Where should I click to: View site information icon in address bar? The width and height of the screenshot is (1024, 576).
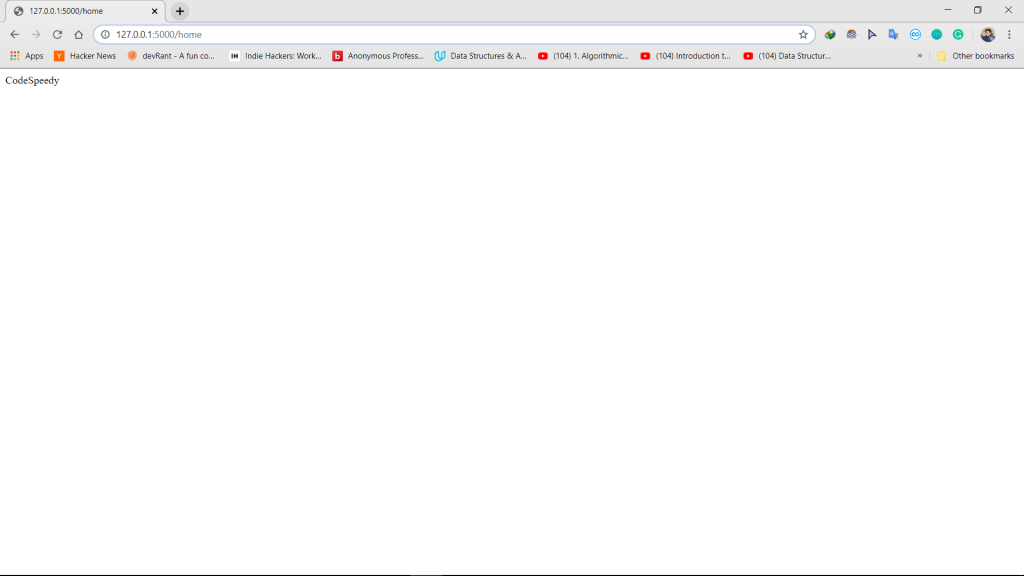point(105,34)
